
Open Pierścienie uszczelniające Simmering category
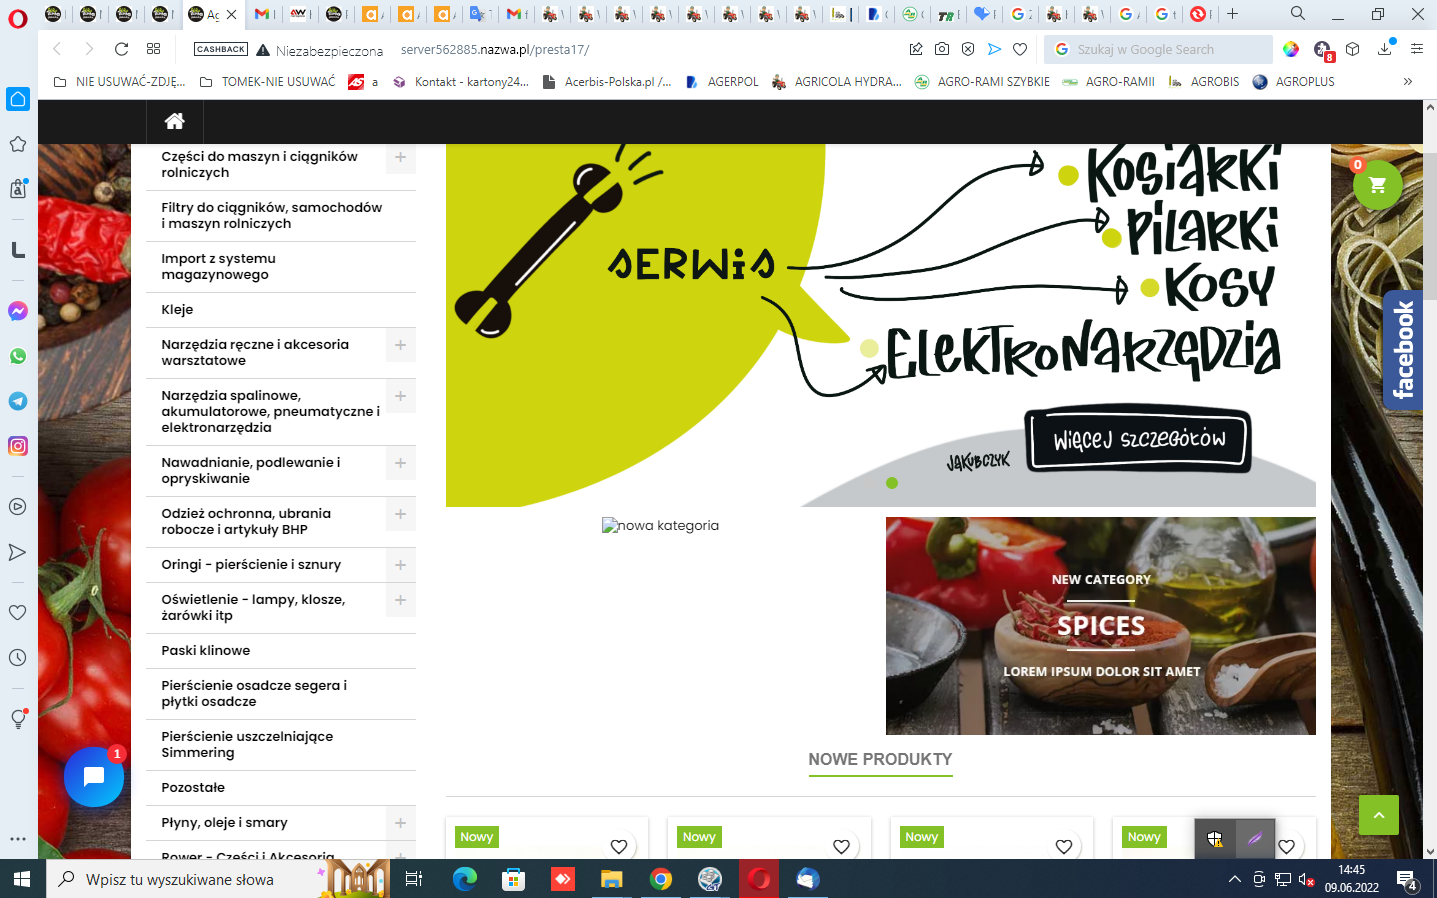247,745
